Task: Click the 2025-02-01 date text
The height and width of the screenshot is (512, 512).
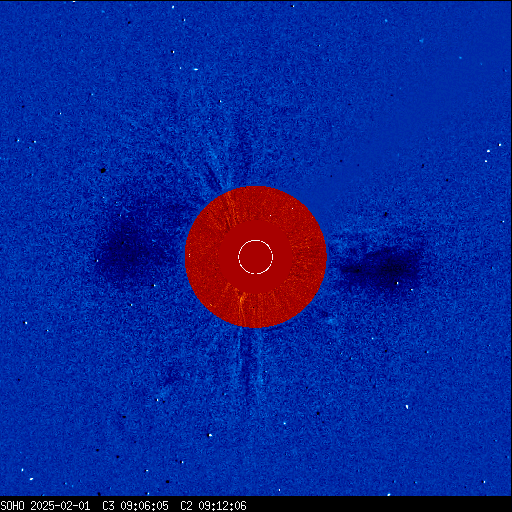Action: point(60,506)
